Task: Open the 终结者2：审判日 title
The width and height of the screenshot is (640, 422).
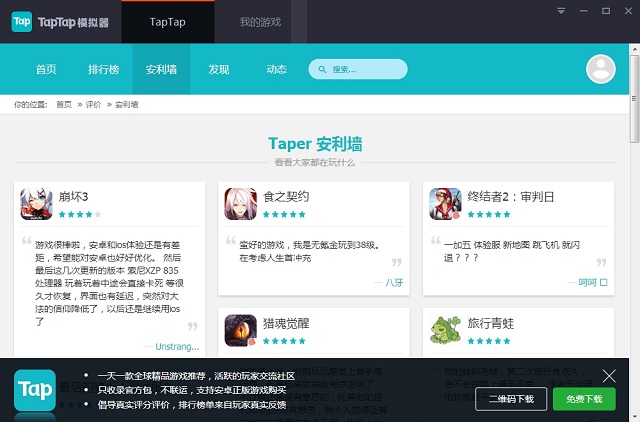Action: coord(511,197)
